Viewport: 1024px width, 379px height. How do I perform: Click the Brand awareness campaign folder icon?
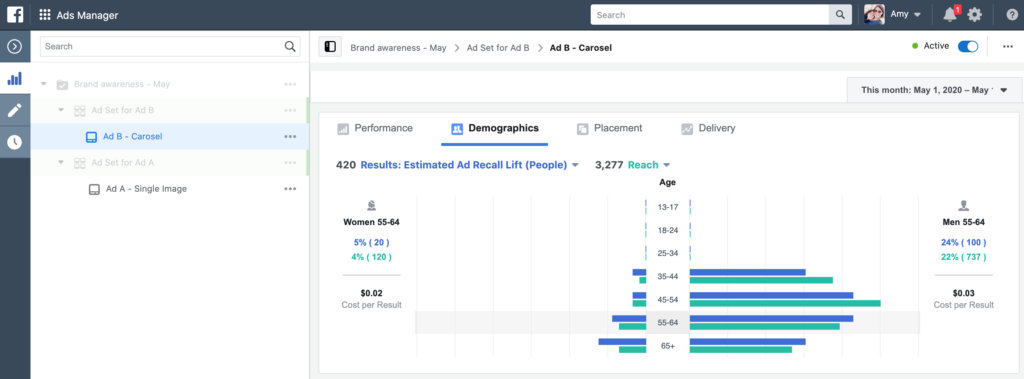[x=63, y=84]
